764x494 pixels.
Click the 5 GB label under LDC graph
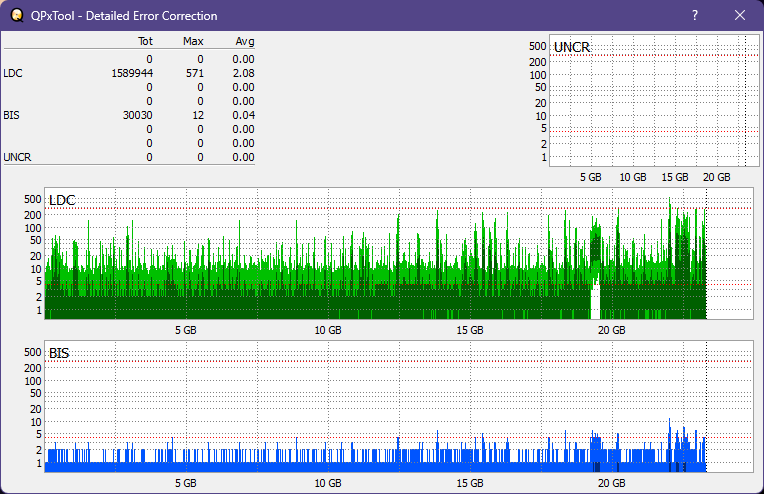tap(186, 330)
